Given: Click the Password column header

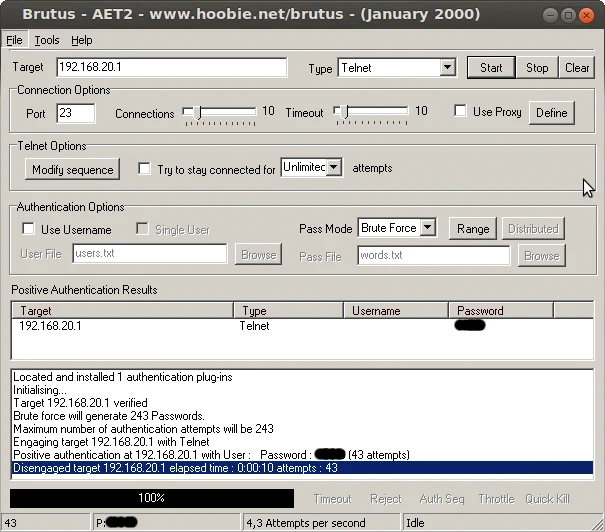Looking at the screenshot, I should pos(501,311).
